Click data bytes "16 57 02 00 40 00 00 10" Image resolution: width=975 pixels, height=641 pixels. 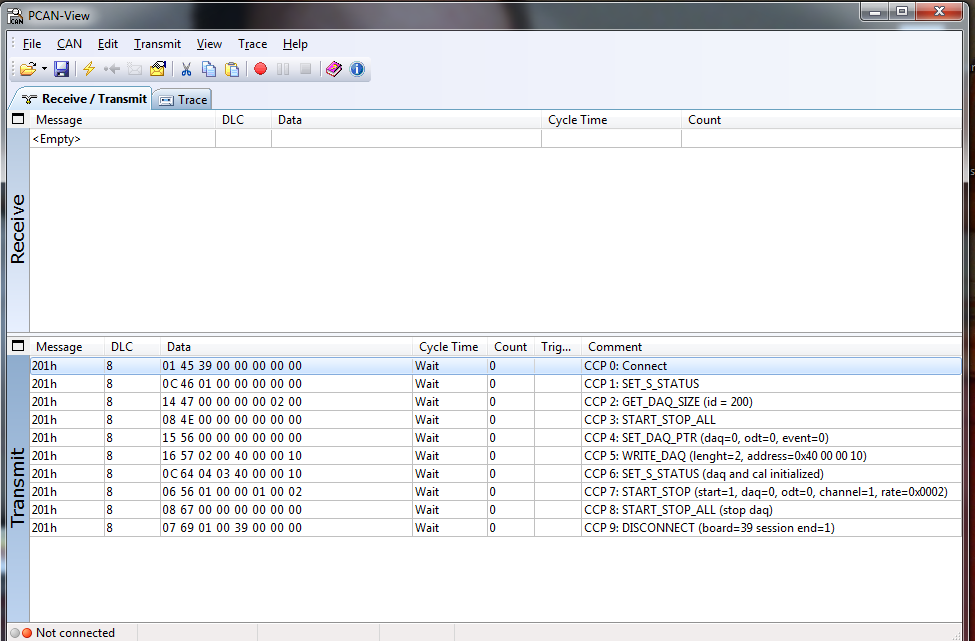(x=232, y=456)
